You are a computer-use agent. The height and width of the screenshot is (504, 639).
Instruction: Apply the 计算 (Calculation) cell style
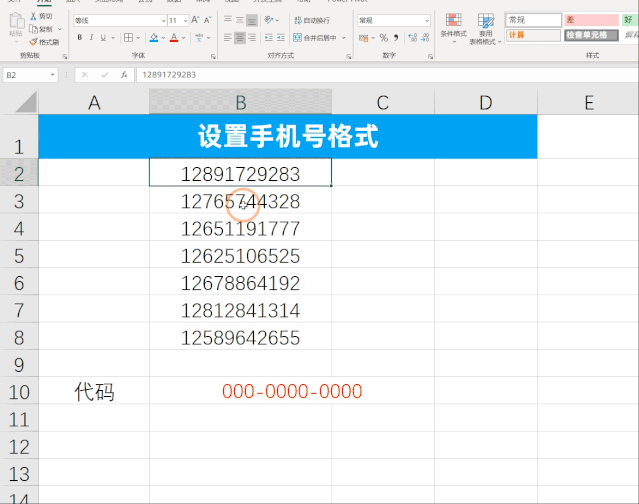pos(533,35)
